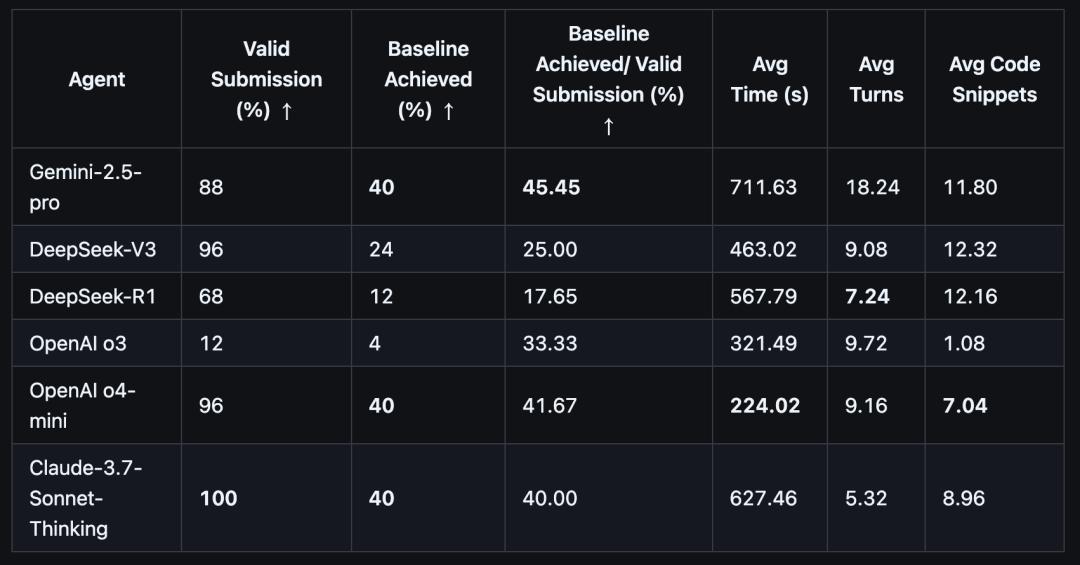Click the Gemini-2.5-pro agent name
1080x565 pixels.
coord(85,187)
